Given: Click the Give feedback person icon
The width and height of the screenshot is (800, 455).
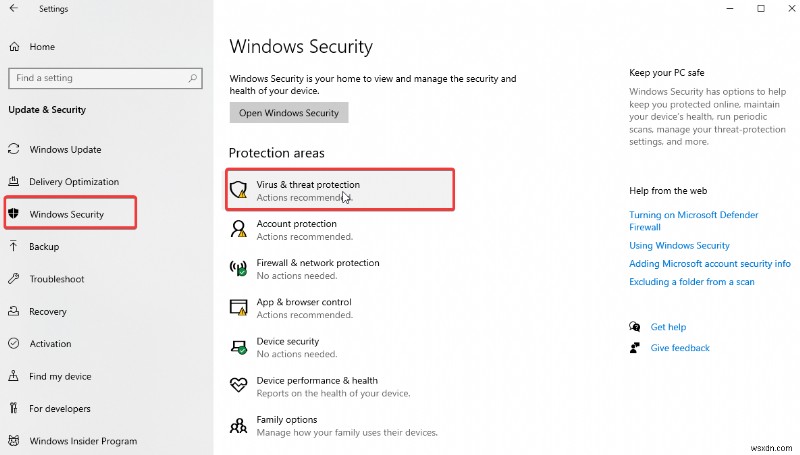Looking at the screenshot, I should (634, 348).
